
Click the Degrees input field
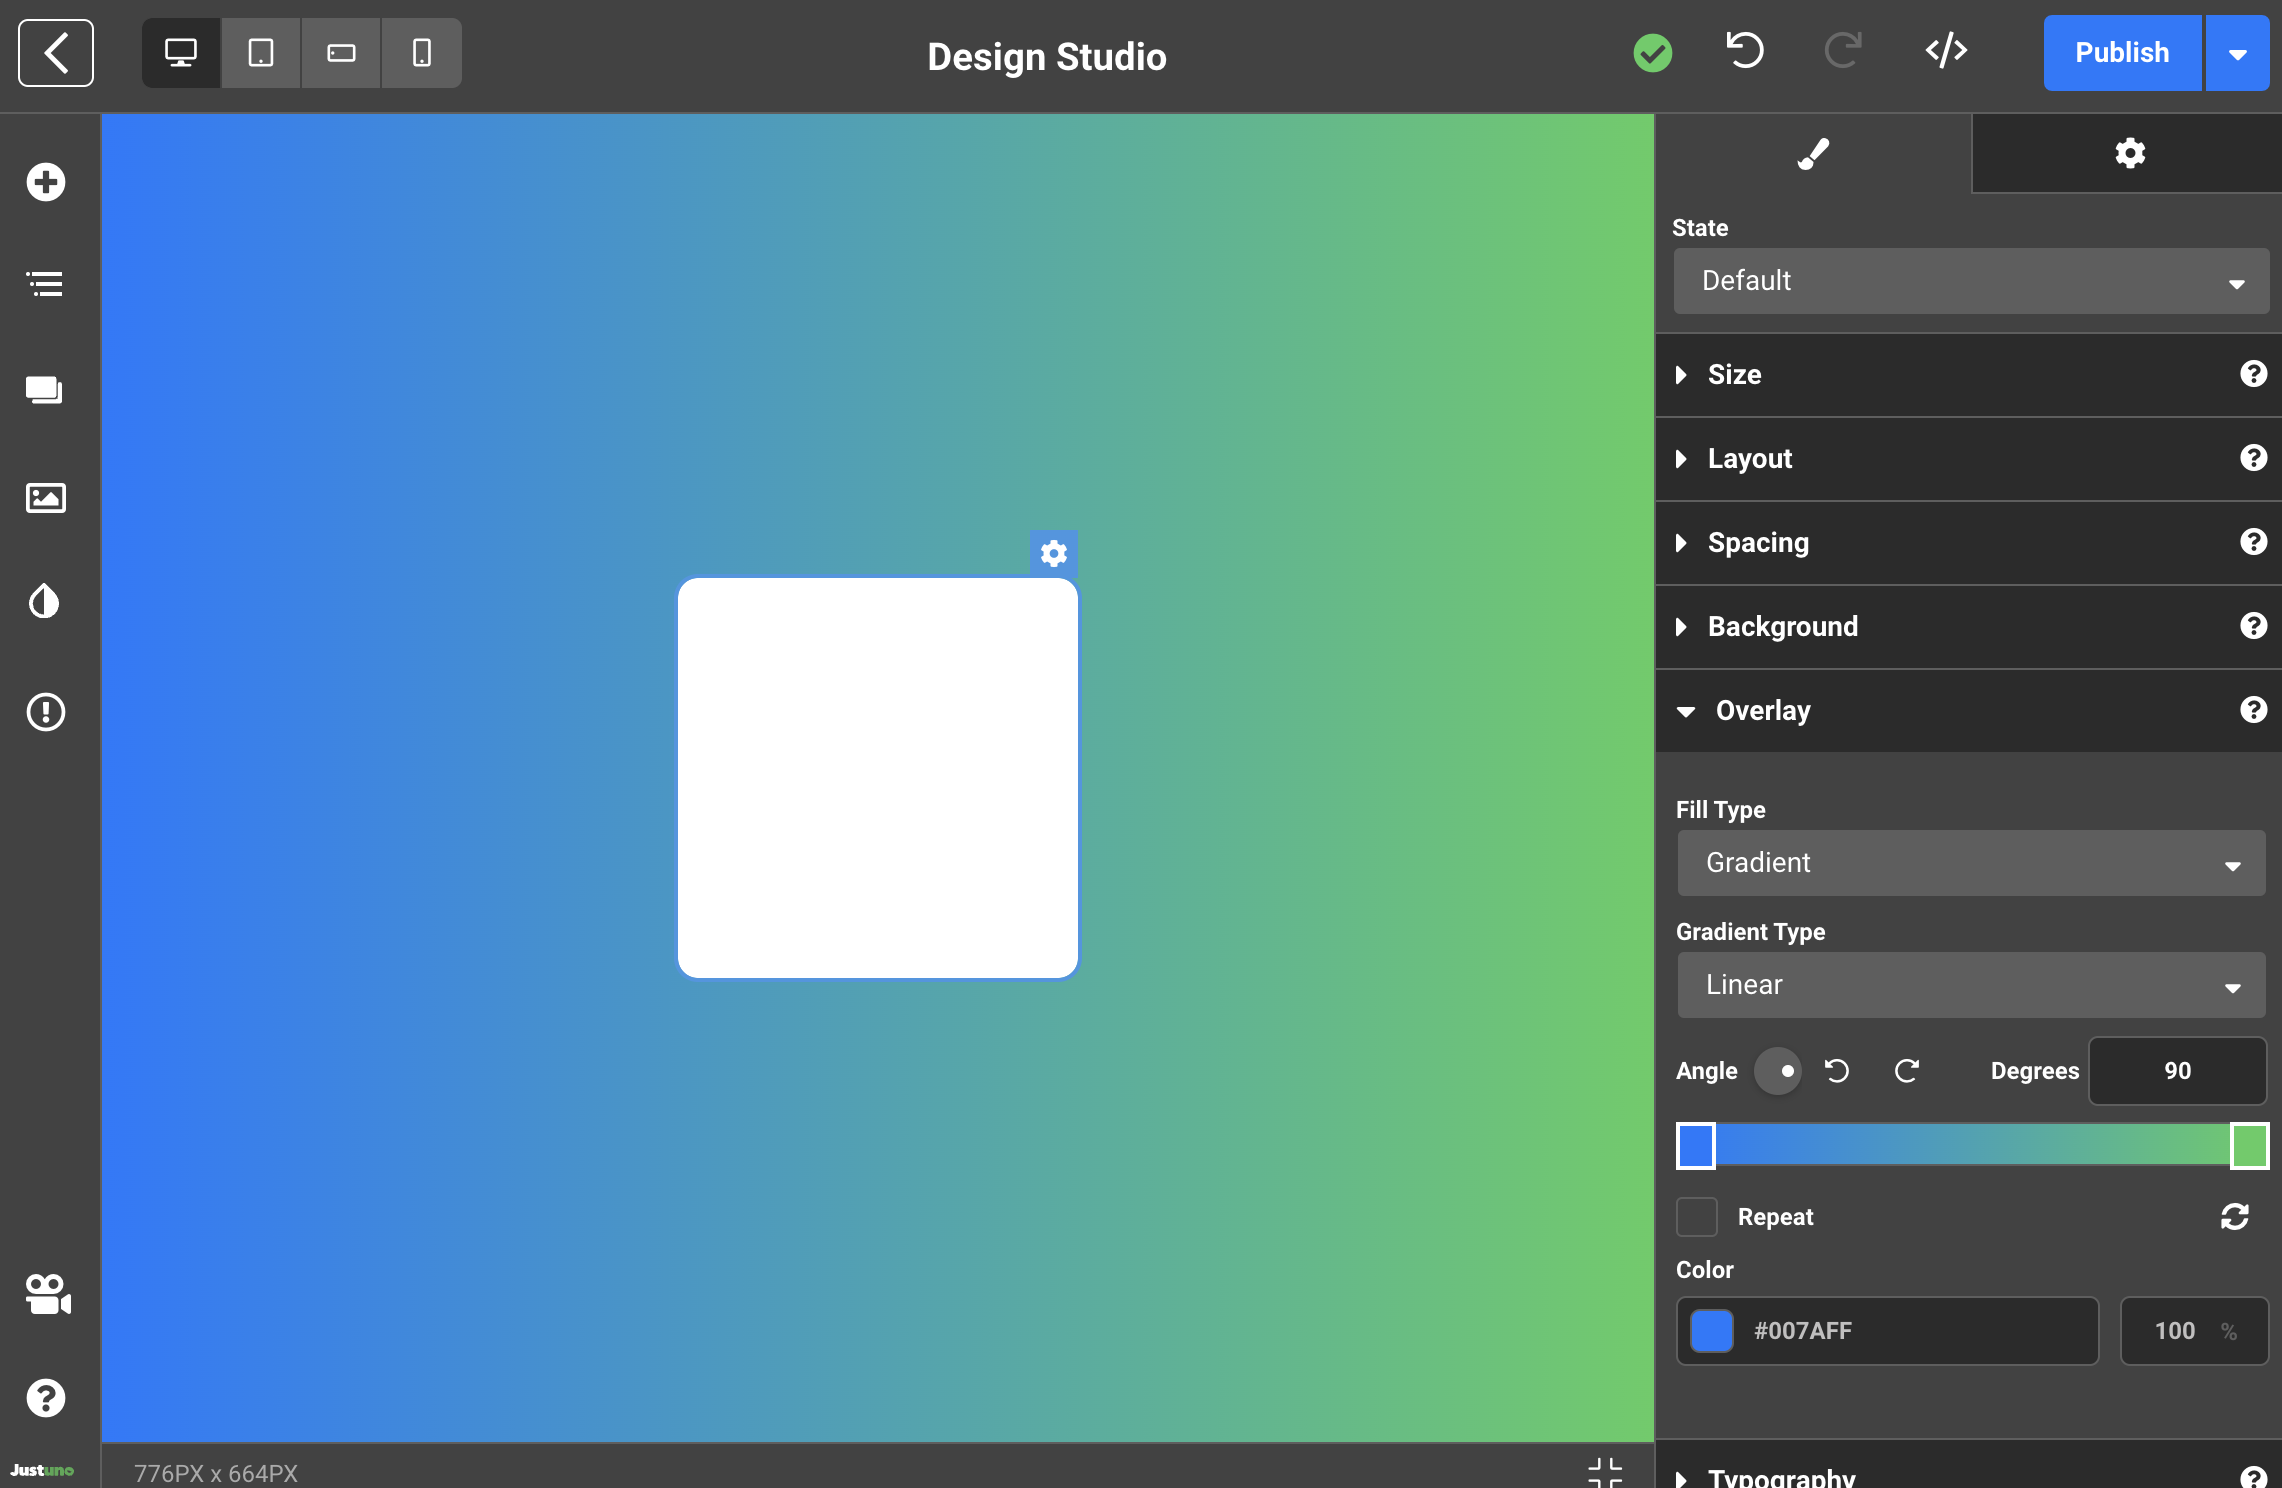tap(2177, 1071)
